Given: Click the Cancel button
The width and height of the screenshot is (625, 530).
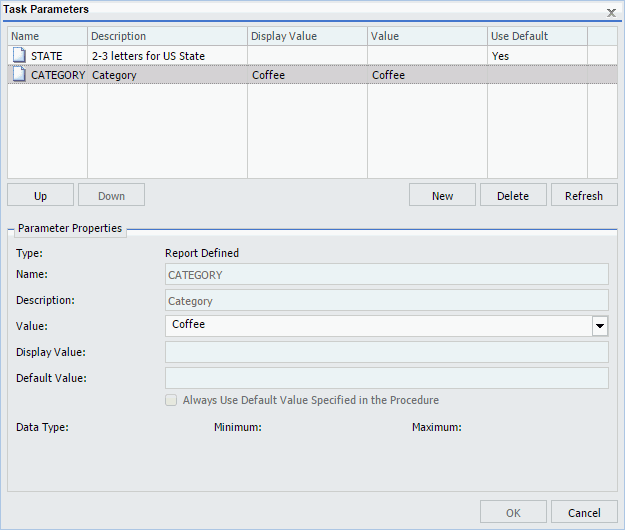Looking at the screenshot, I should (584, 512).
